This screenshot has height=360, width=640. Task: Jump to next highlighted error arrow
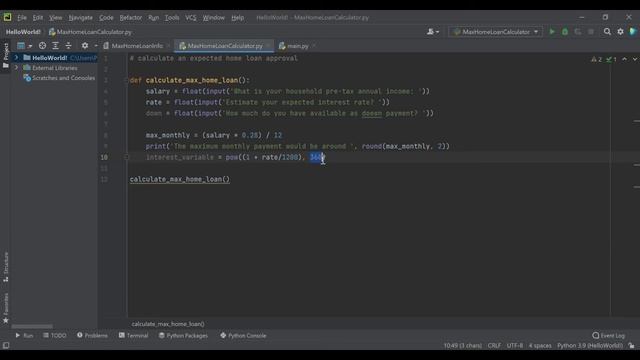(x=635, y=59)
